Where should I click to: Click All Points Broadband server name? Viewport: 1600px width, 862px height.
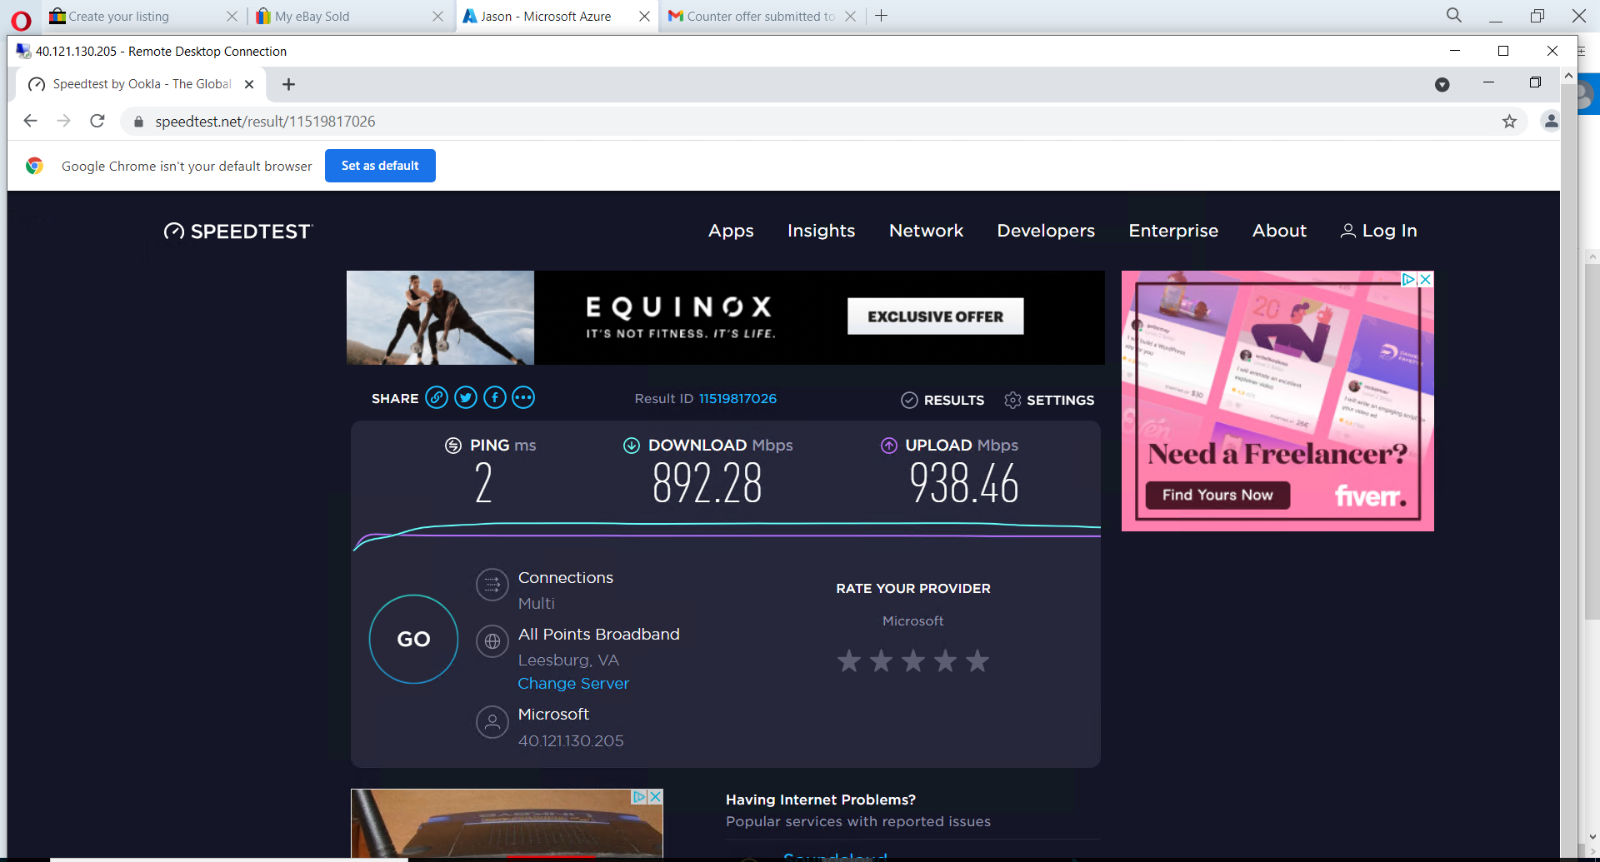pos(599,634)
